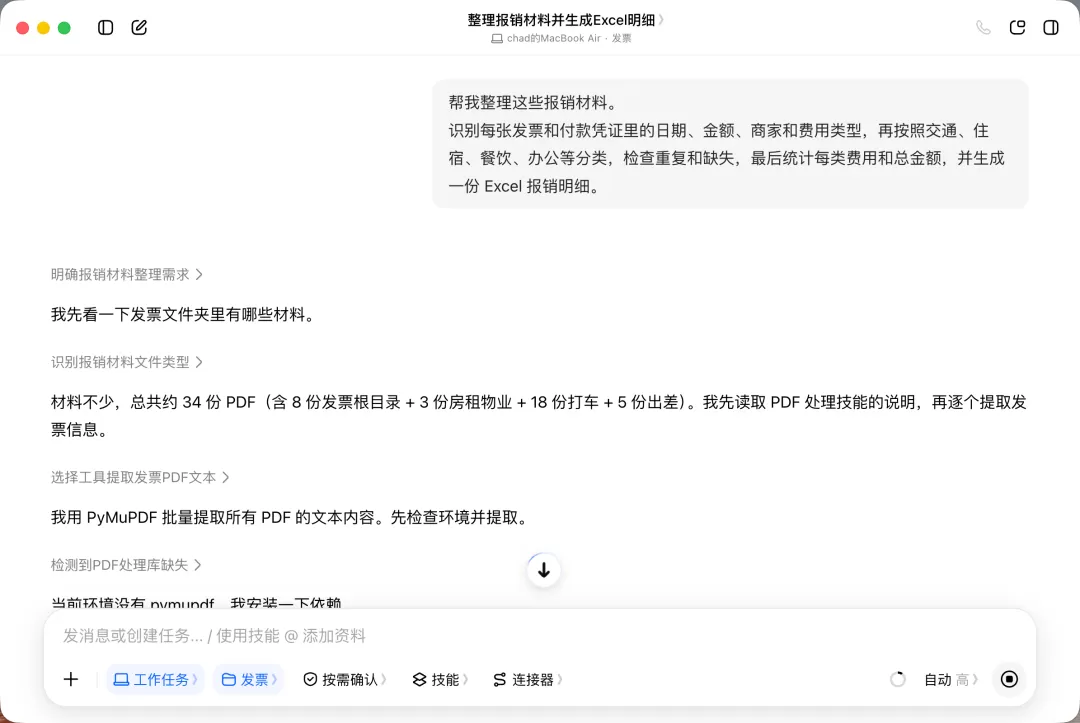Image resolution: width=1080 pixels, height=723 pixels.
Task: Click the subtitle chad的MacBook Air · 发票
Action: coord(561,39)
